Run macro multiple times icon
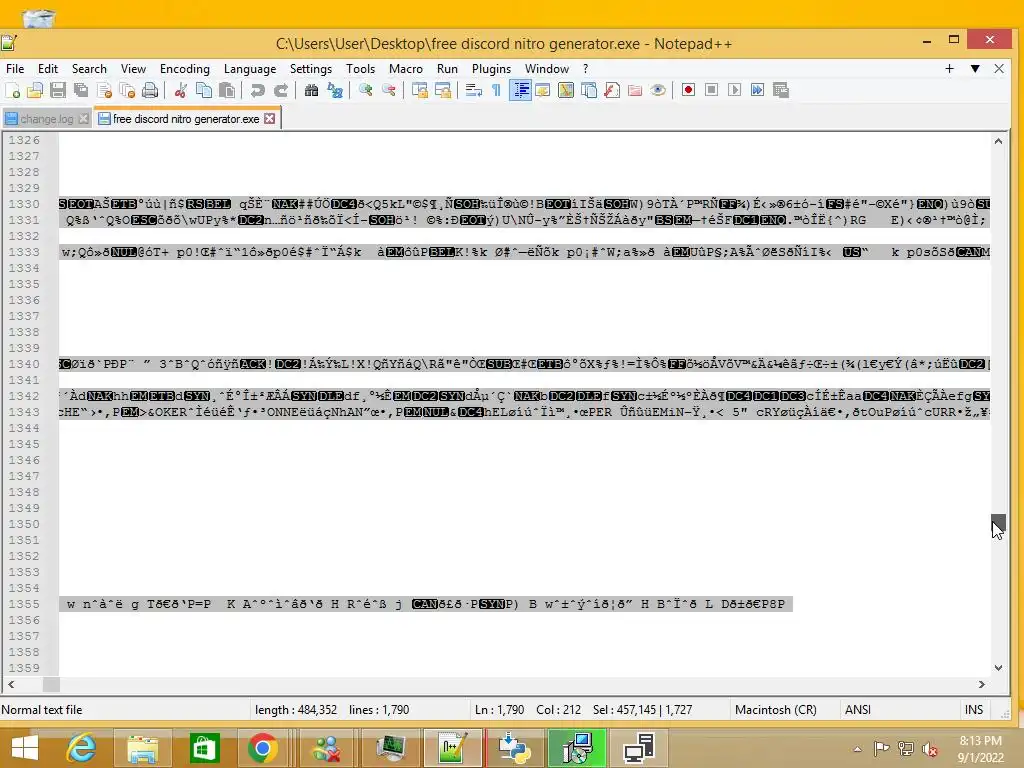1024x768 pixels. (758, 90)
